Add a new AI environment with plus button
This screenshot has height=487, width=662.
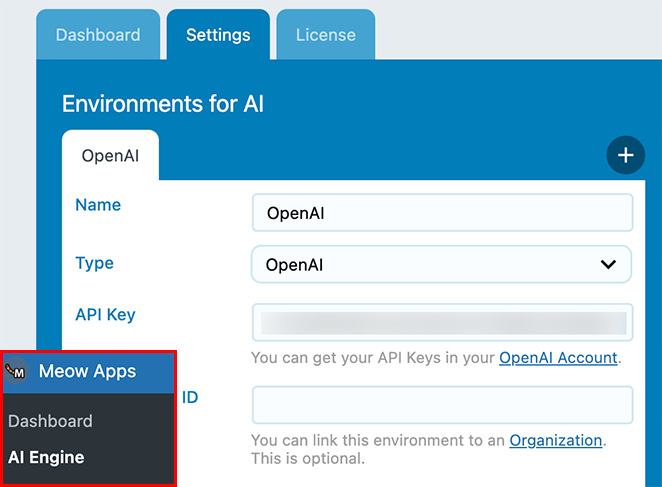point(625,155)
